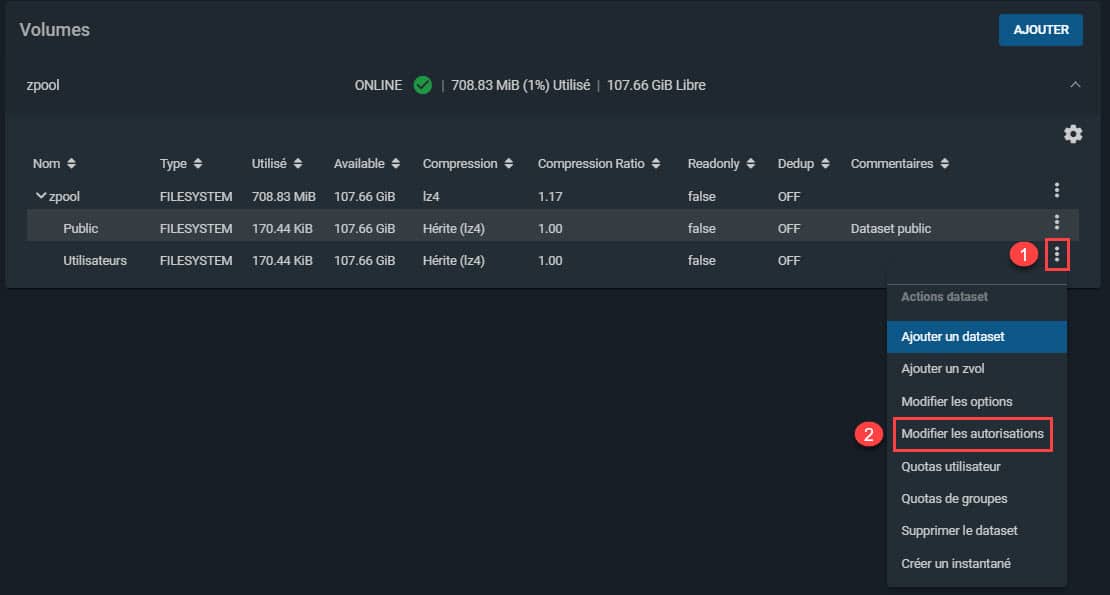Screen dimensions: 1110x595
Task: Sort by Compression Ratio column arrows
Action: 656,163
